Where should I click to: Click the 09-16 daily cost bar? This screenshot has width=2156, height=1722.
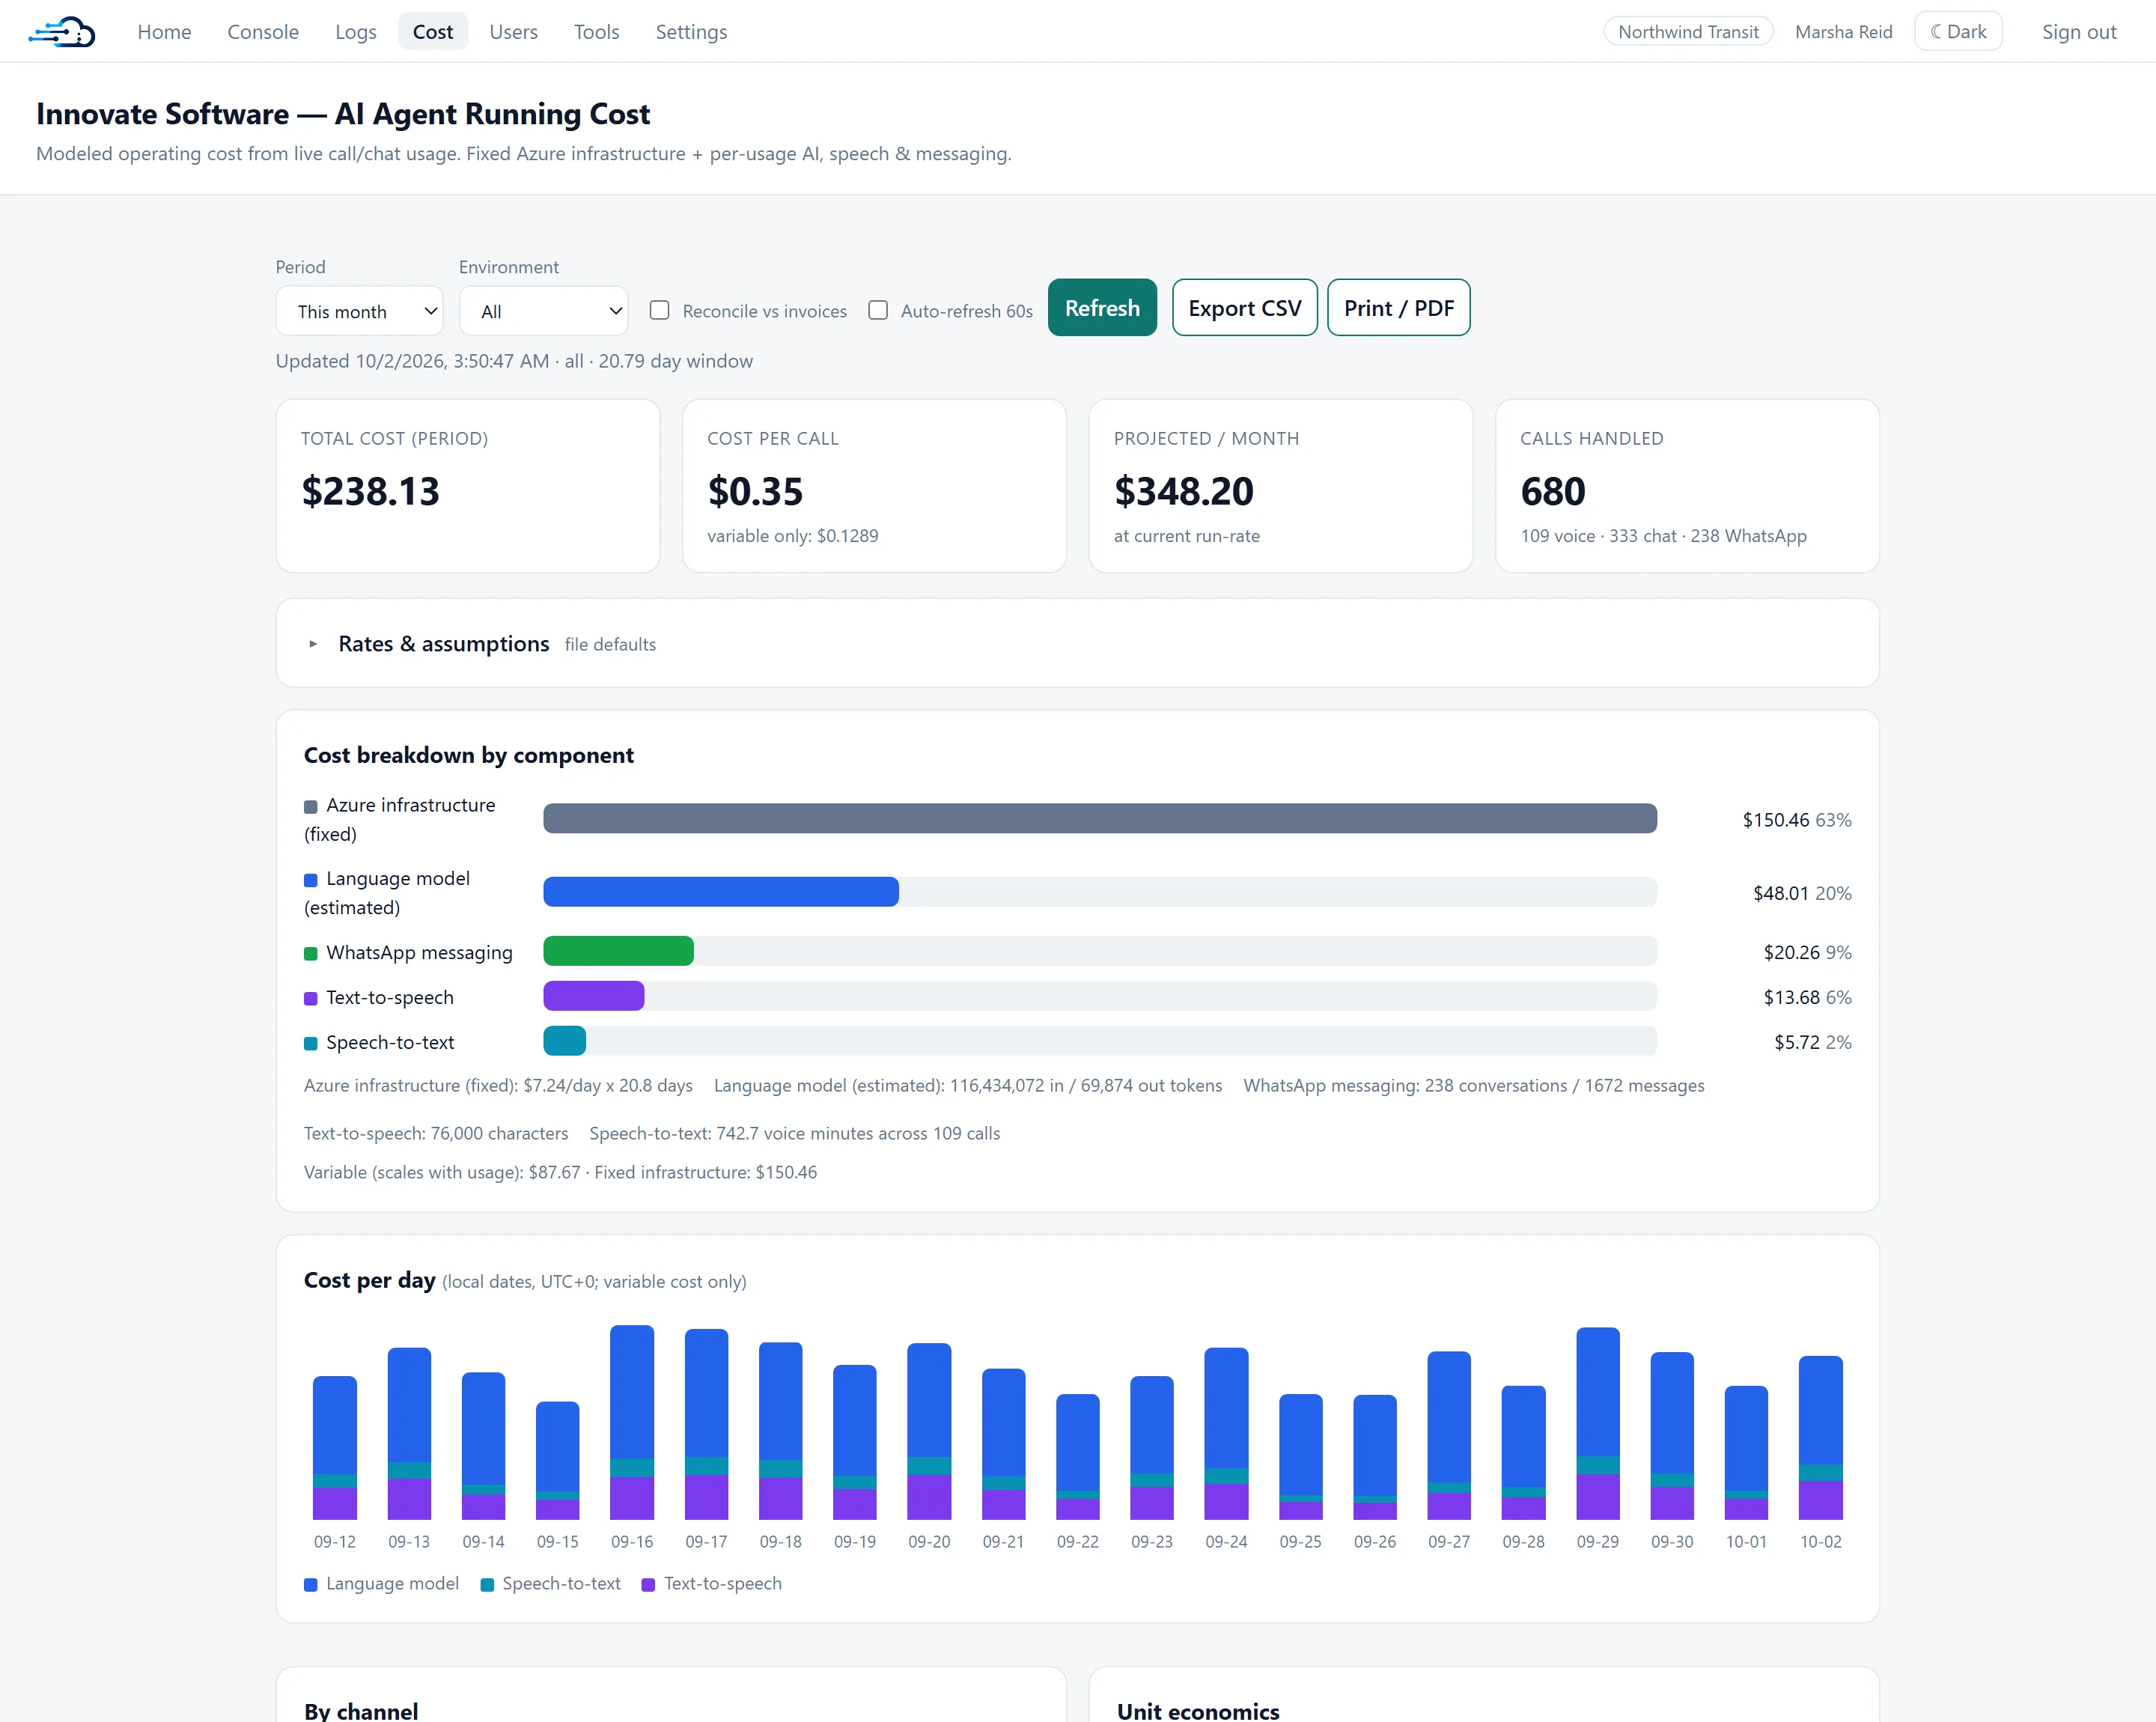pos(632,1422)
